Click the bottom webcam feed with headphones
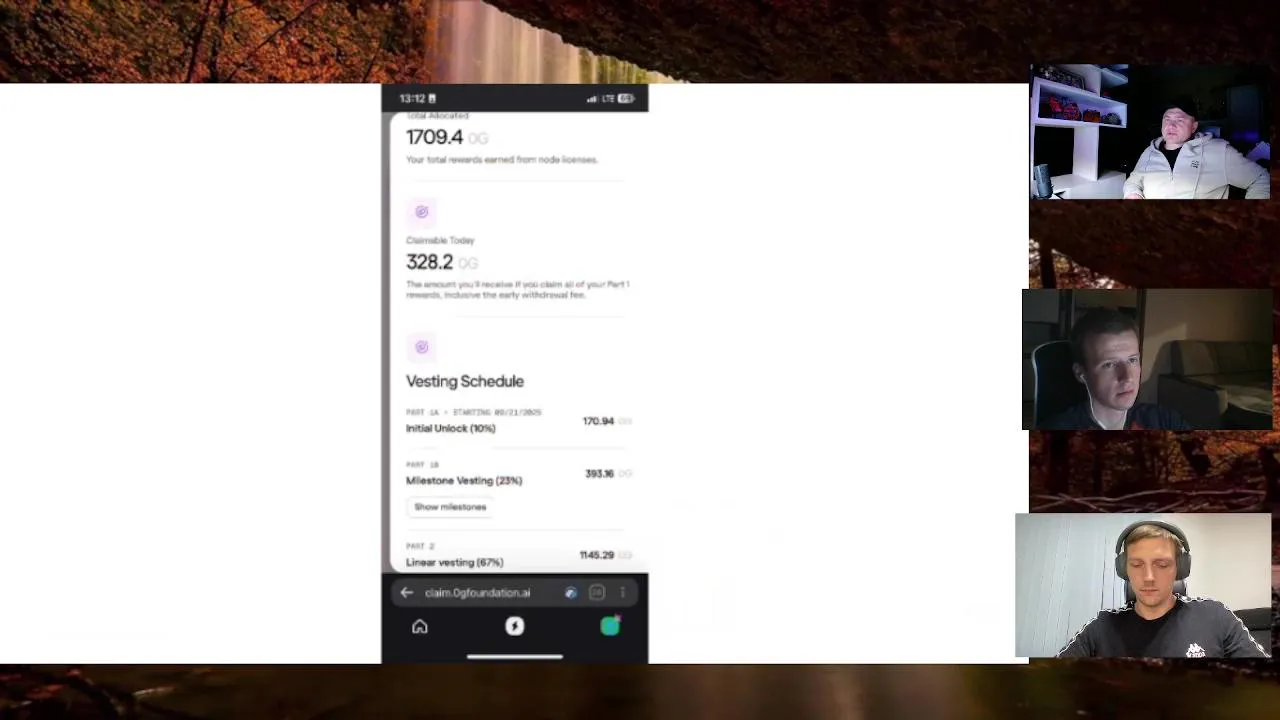 1143,586
